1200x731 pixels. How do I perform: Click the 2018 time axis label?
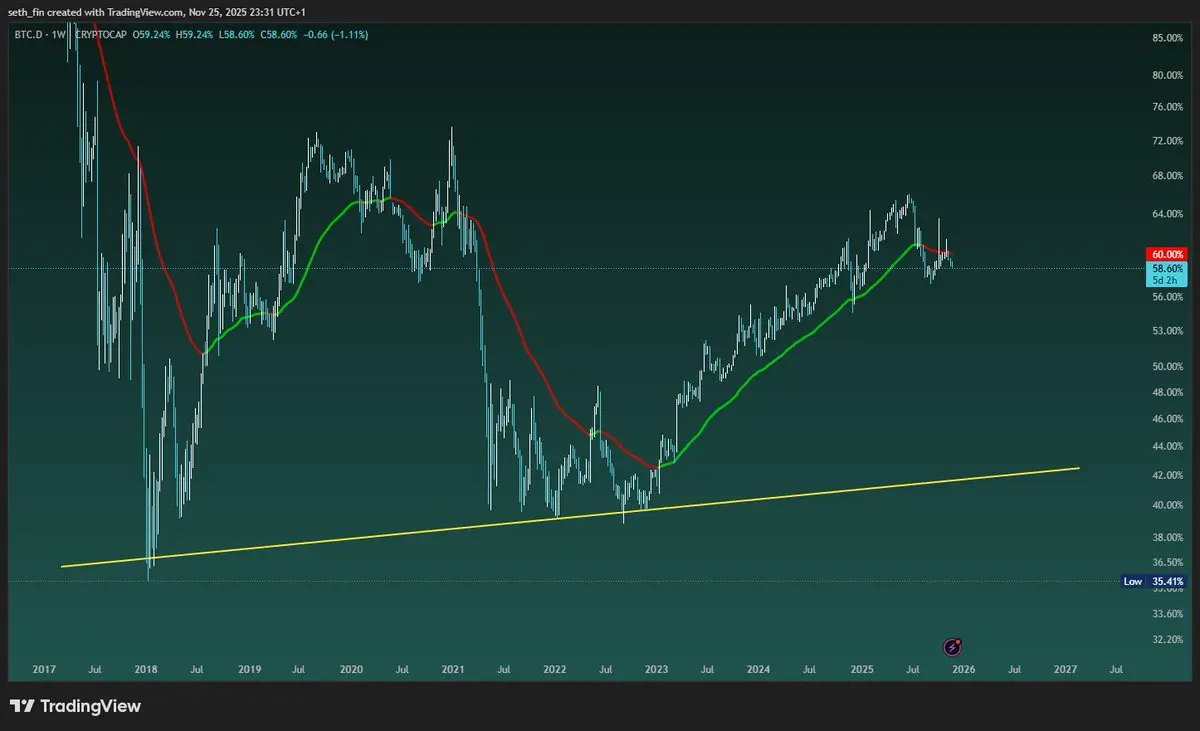[145, 668]
